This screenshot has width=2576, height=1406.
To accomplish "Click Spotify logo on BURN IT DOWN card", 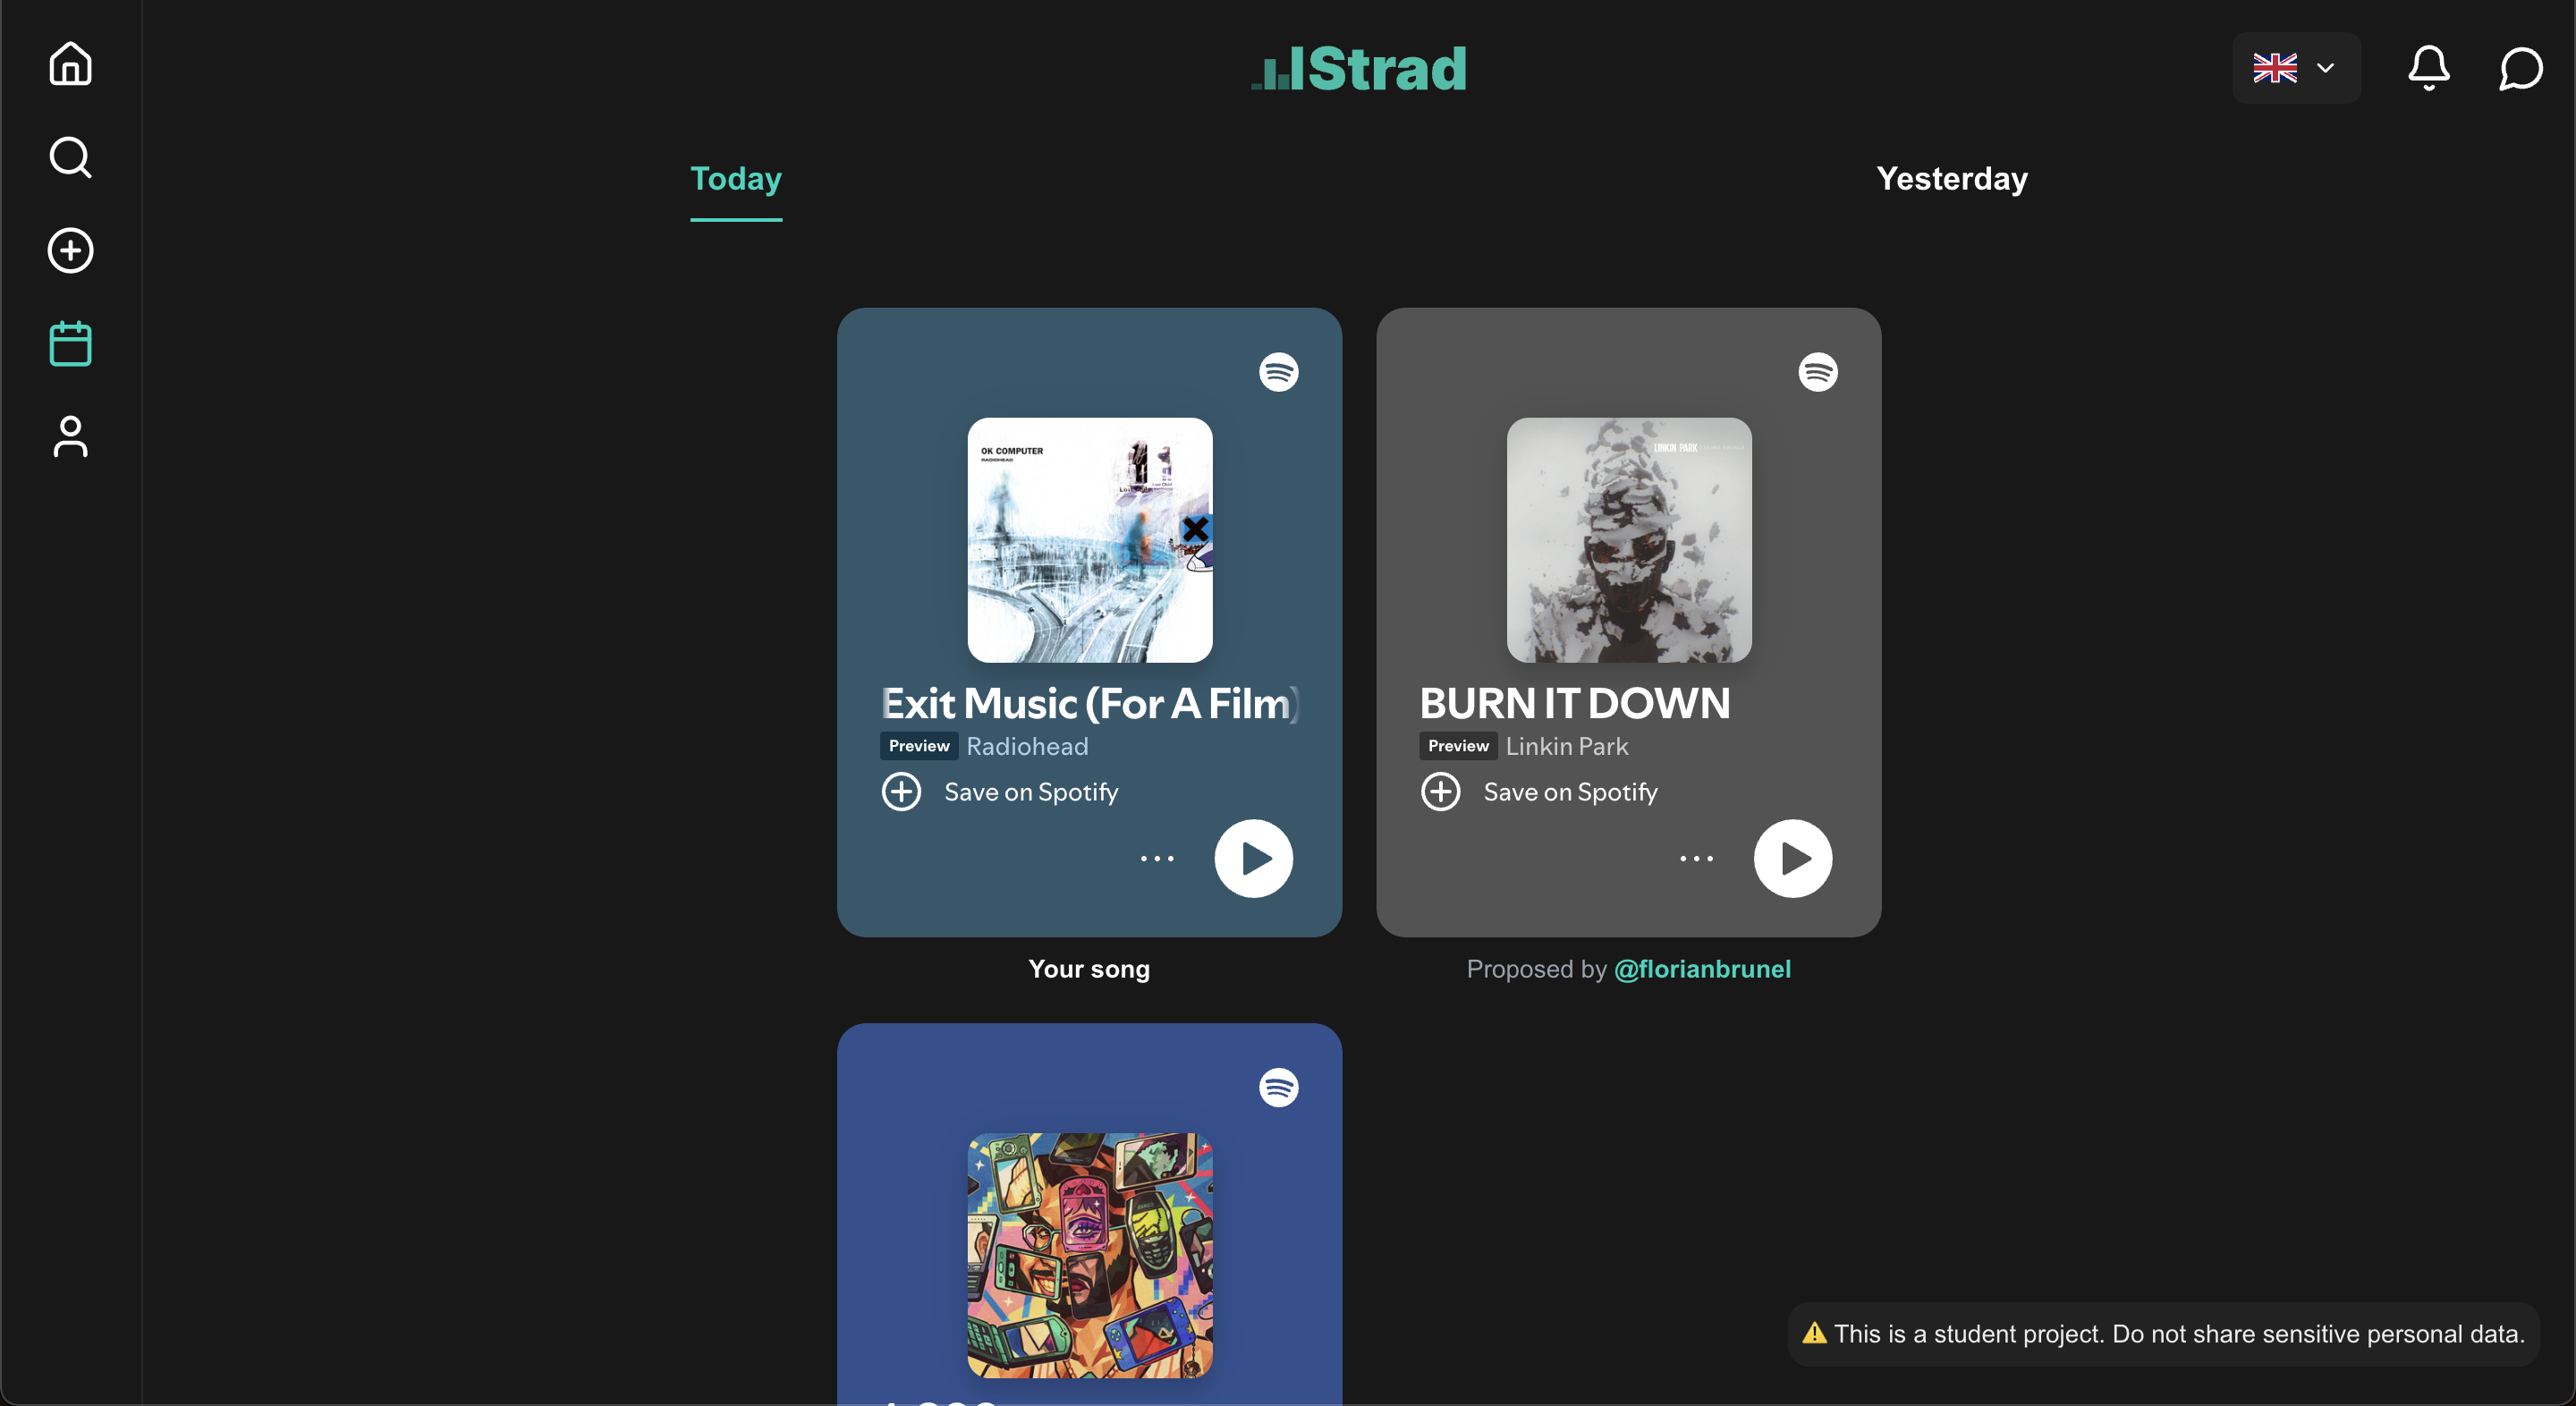I will pos(1817,372).
